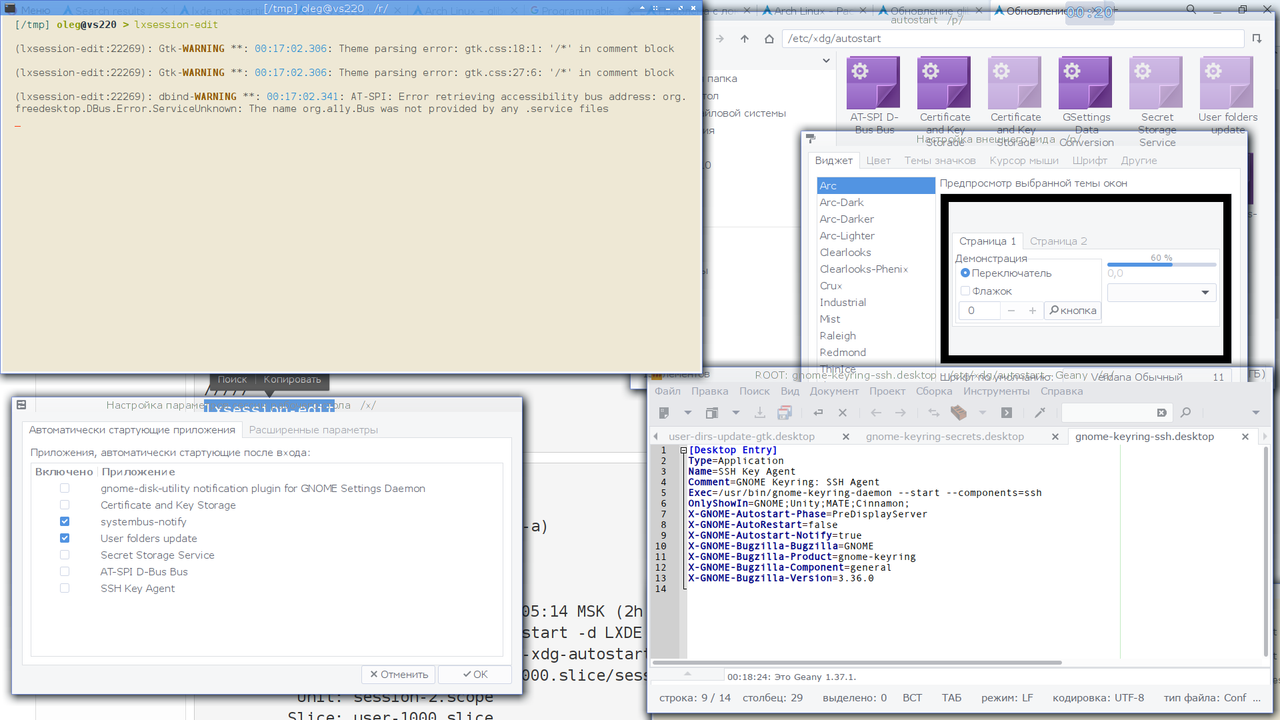Open Geany toolbar overflow arrow
This screenshot has height=720, width=1280.
point(1256,412)
